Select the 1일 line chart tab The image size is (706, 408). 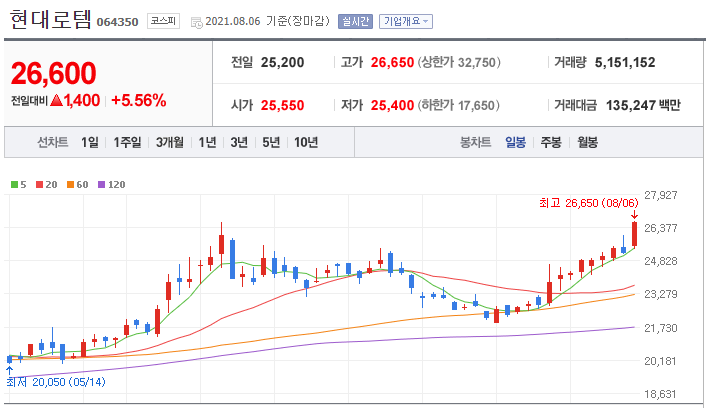90,142
